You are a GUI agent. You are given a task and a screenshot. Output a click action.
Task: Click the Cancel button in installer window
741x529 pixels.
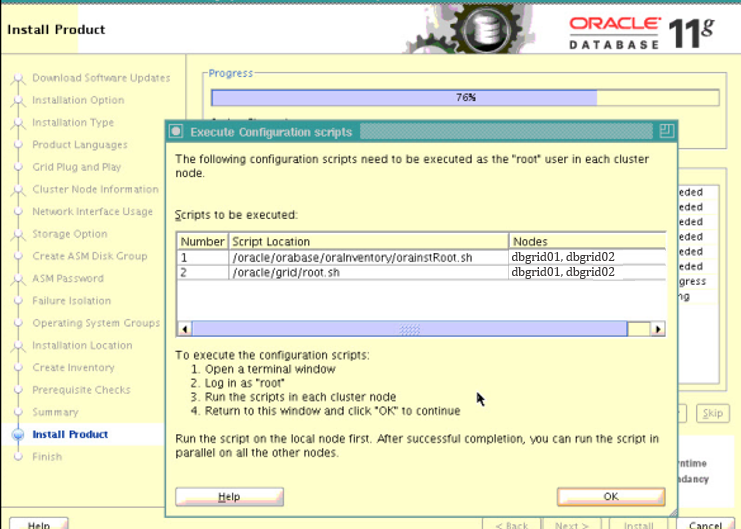pyautogui.click(x=705, y=524)
